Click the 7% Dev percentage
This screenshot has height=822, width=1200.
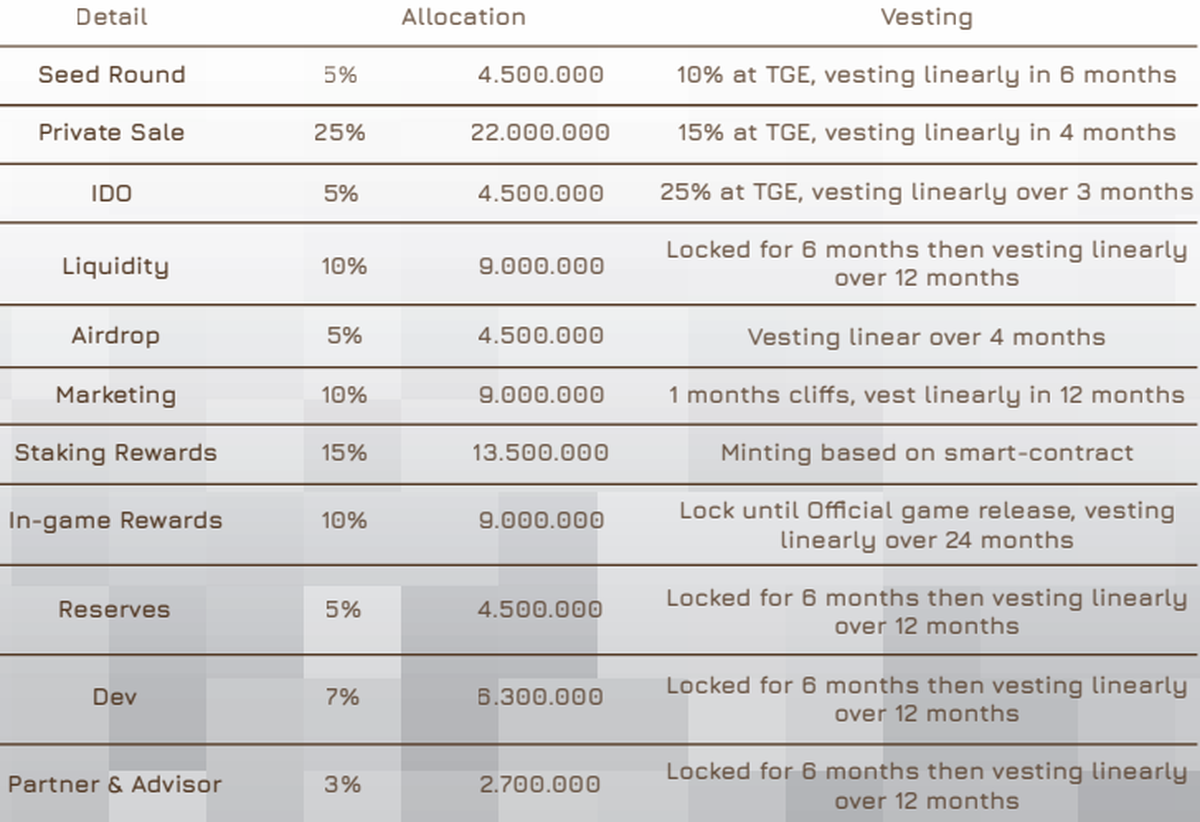click(342, 697)
